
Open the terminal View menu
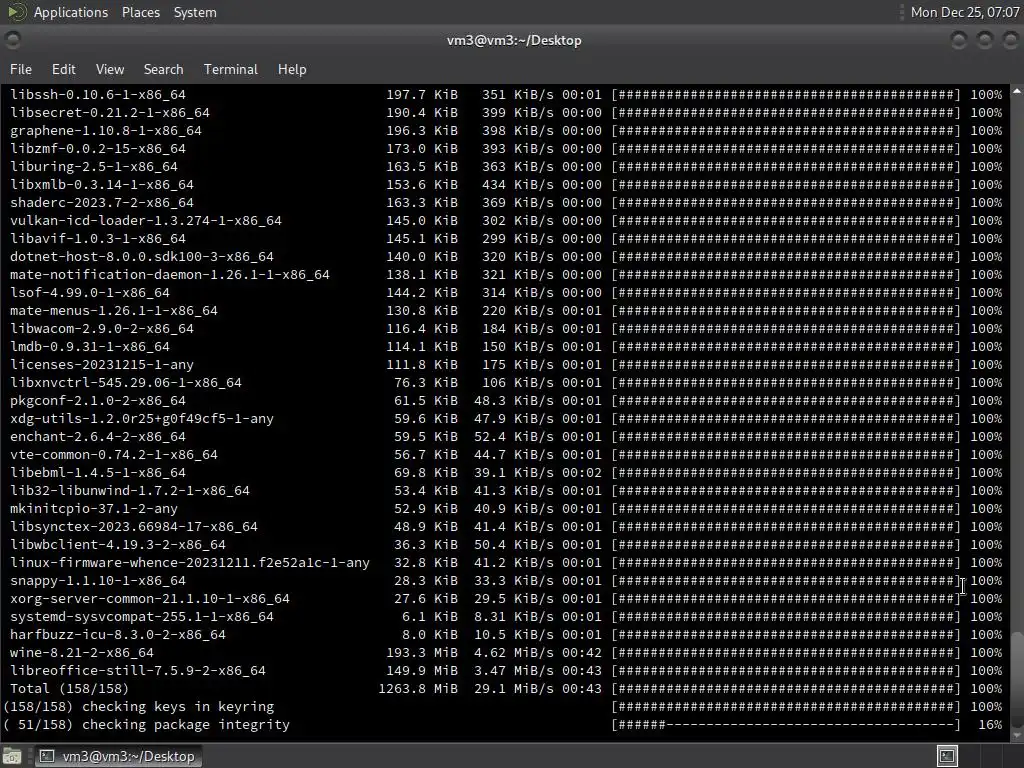coord(110,69)
